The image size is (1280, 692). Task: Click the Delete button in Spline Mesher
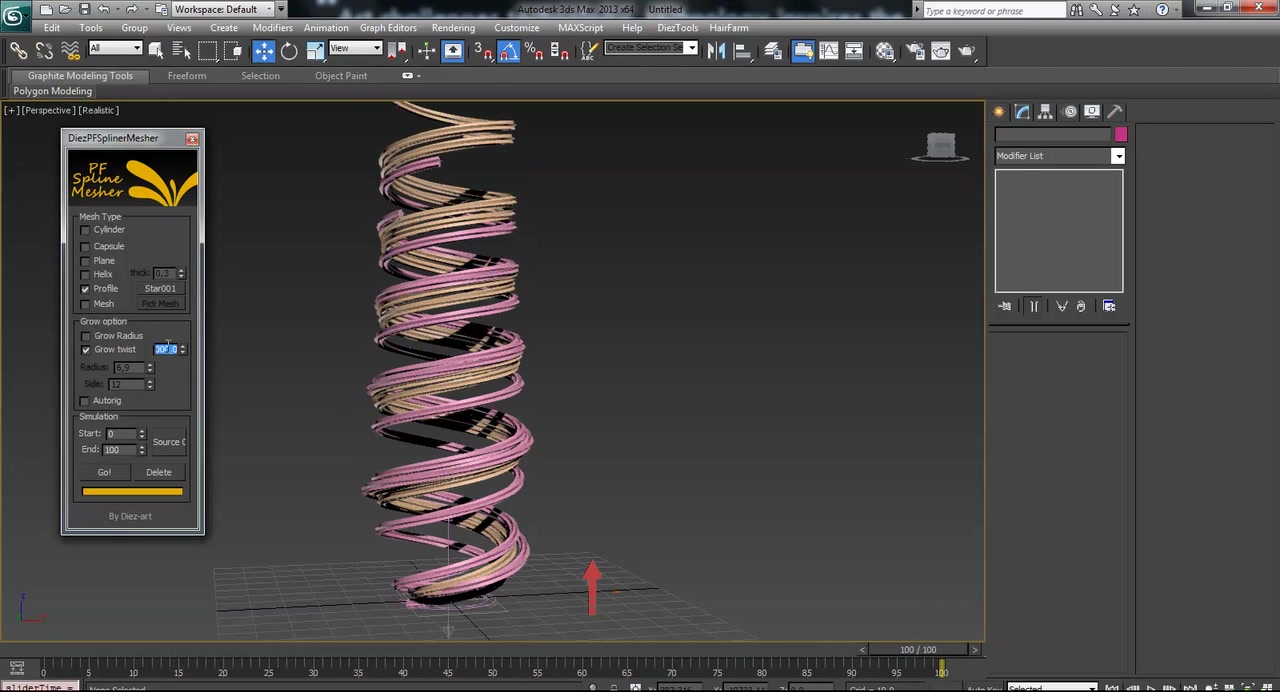pyautogui.click(x=159, y=472)
